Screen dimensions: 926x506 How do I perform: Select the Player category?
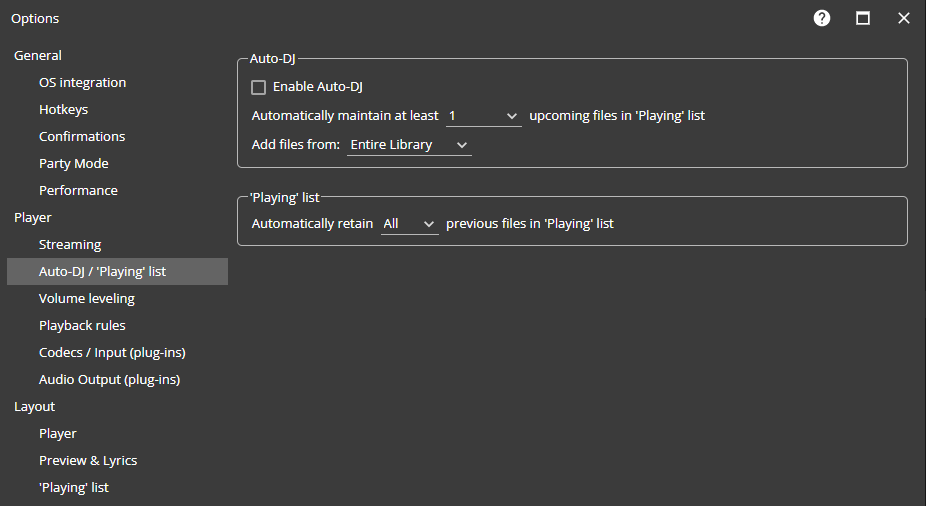(33, 218)
